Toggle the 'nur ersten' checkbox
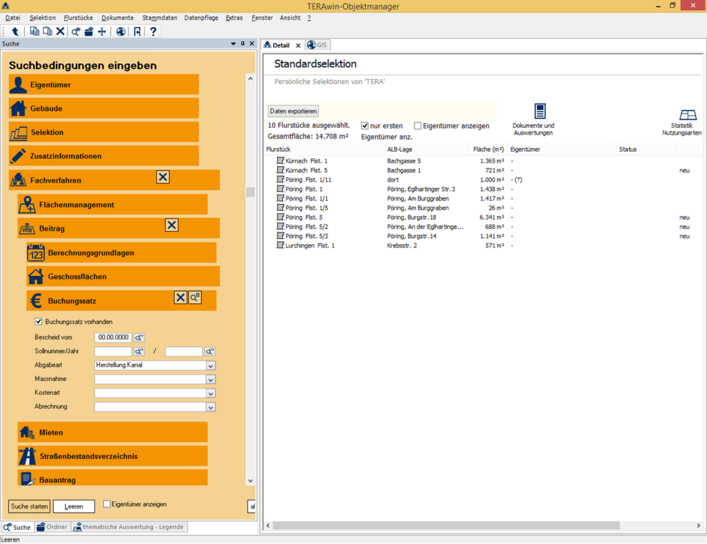The height and width of the screenshot is (544, 707). pos(365,126)
